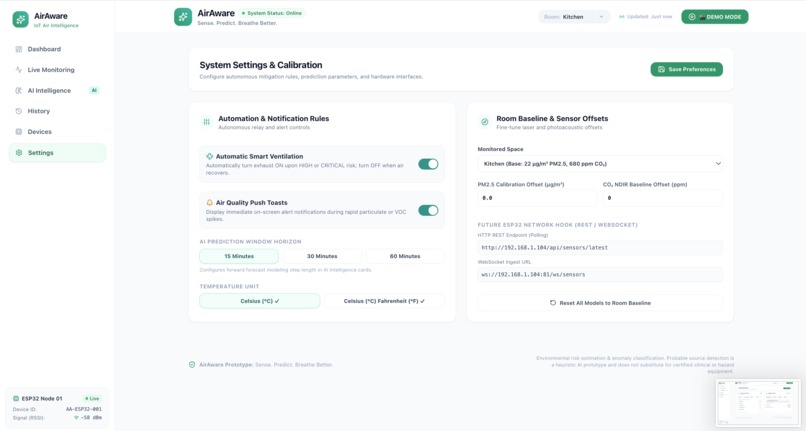The height and width of the screenshot is (431, 806).
Task: Click the Live Monitoring pulse icon
Action: point(19,70)
